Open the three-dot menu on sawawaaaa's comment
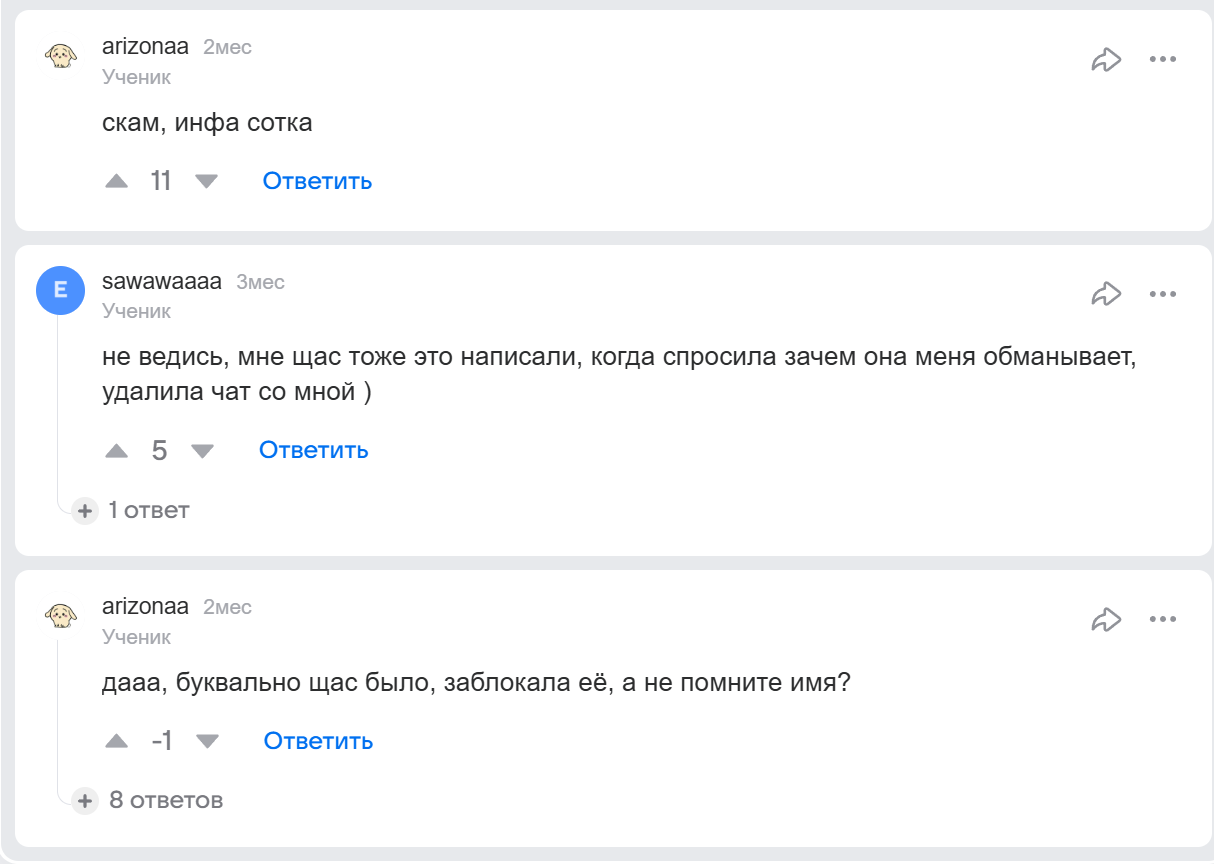The image size is (1214, 864). (x=1163, y=293)
